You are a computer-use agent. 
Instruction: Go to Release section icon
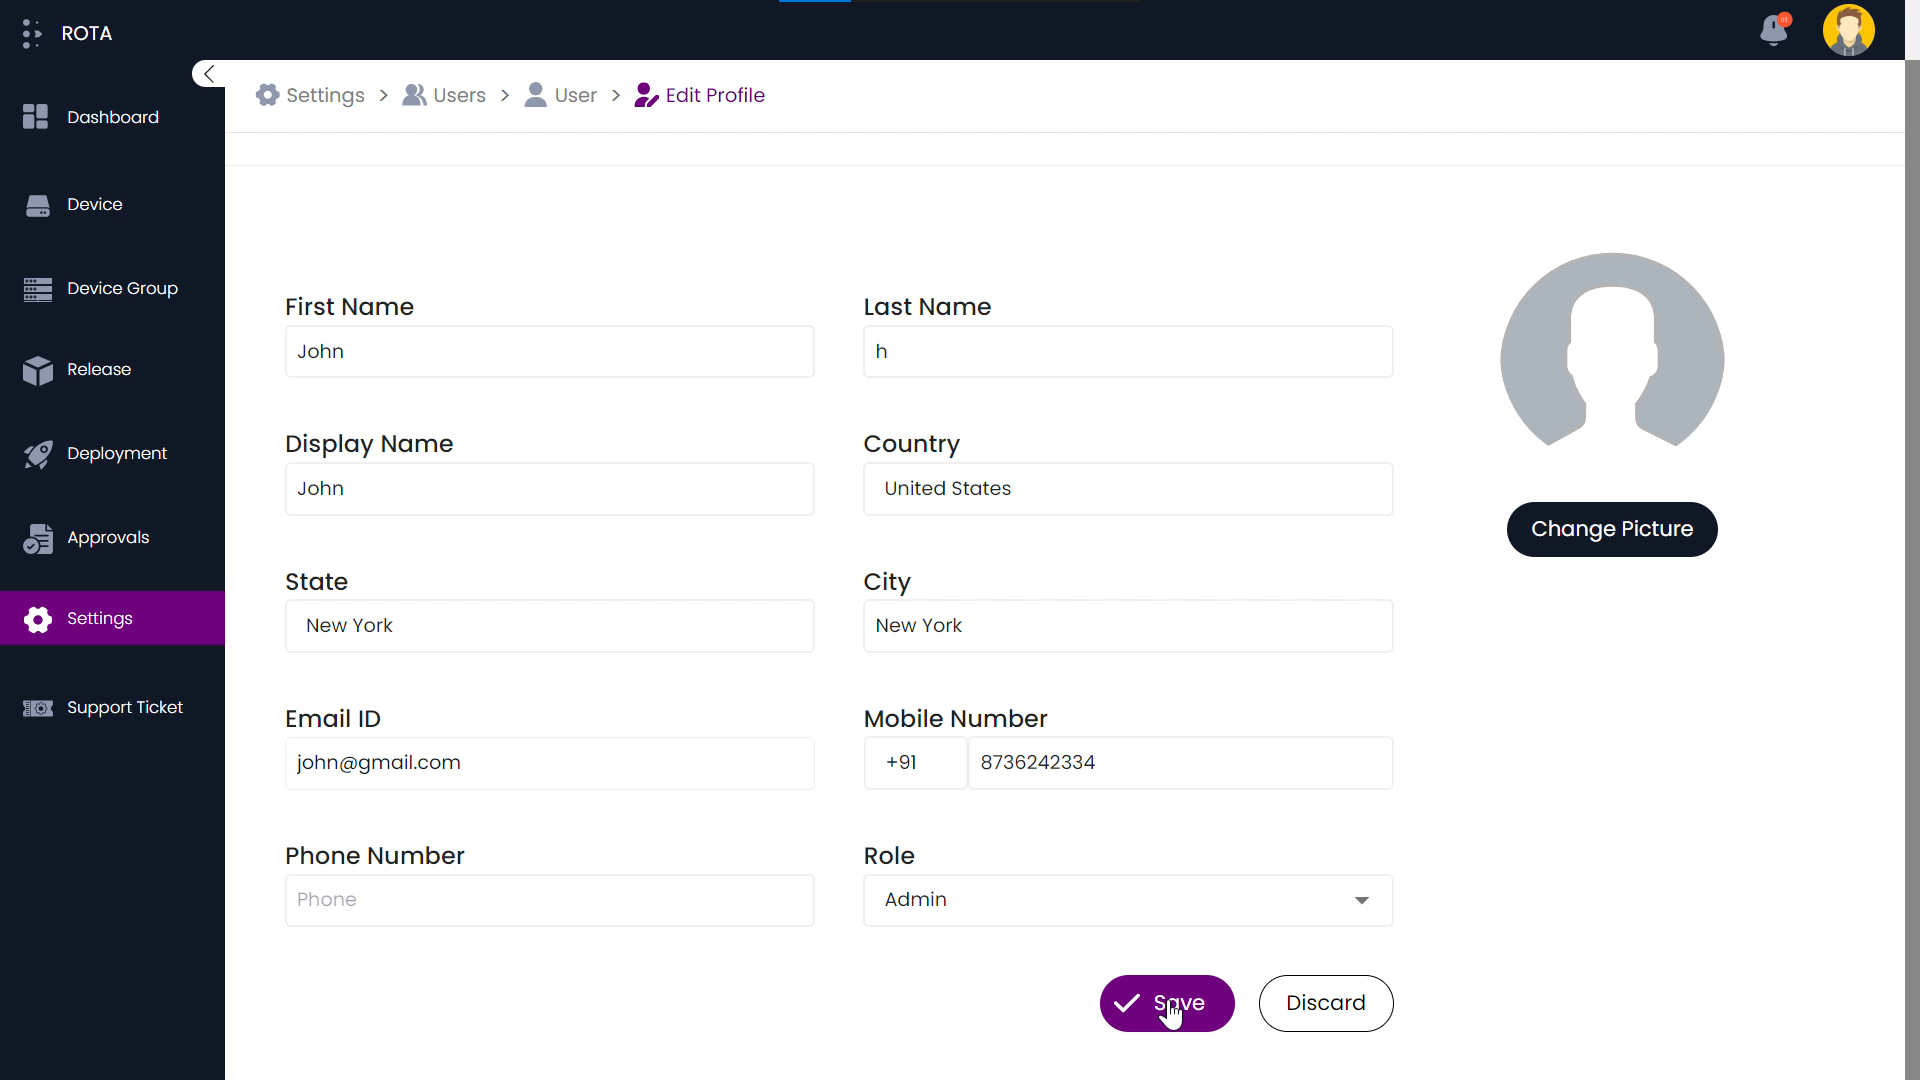pos(37,370)
